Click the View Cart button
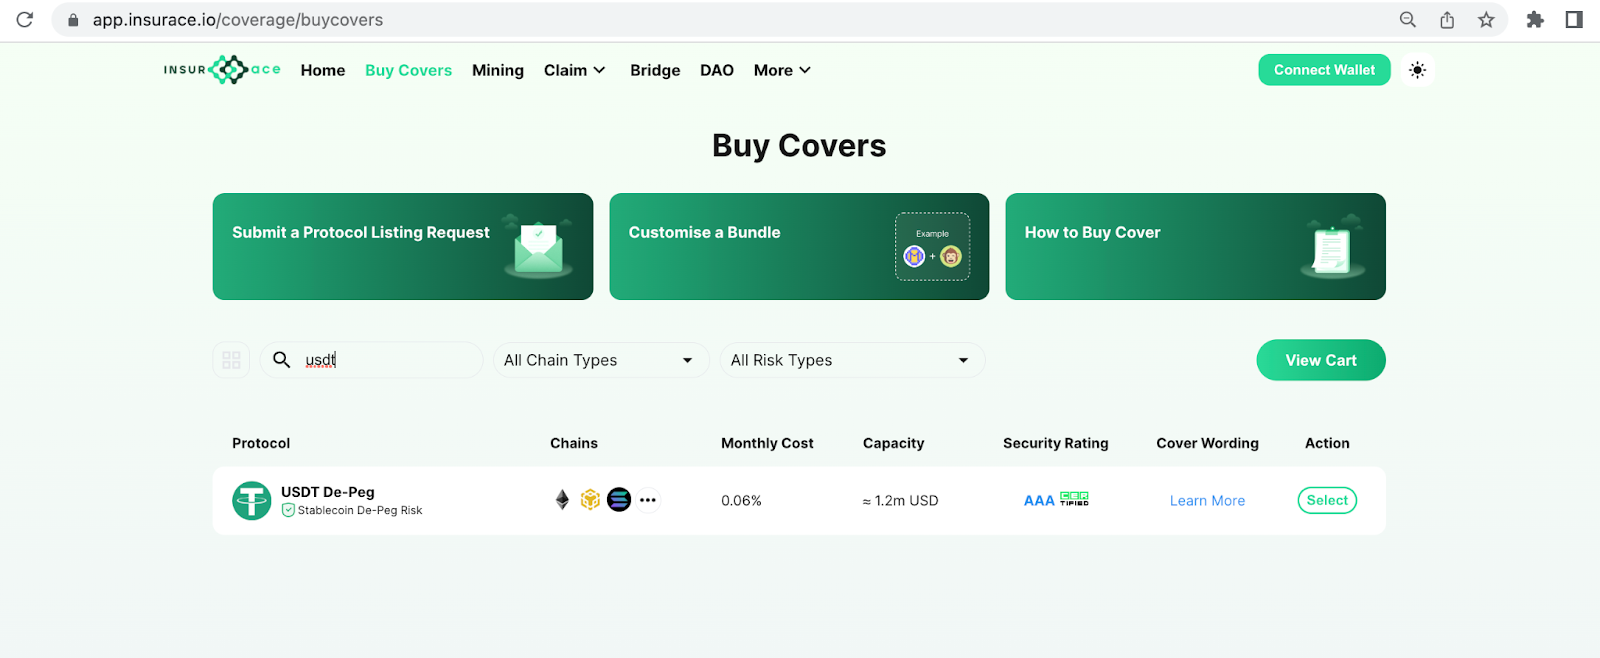The image size is (1600, 658). 1321,360
